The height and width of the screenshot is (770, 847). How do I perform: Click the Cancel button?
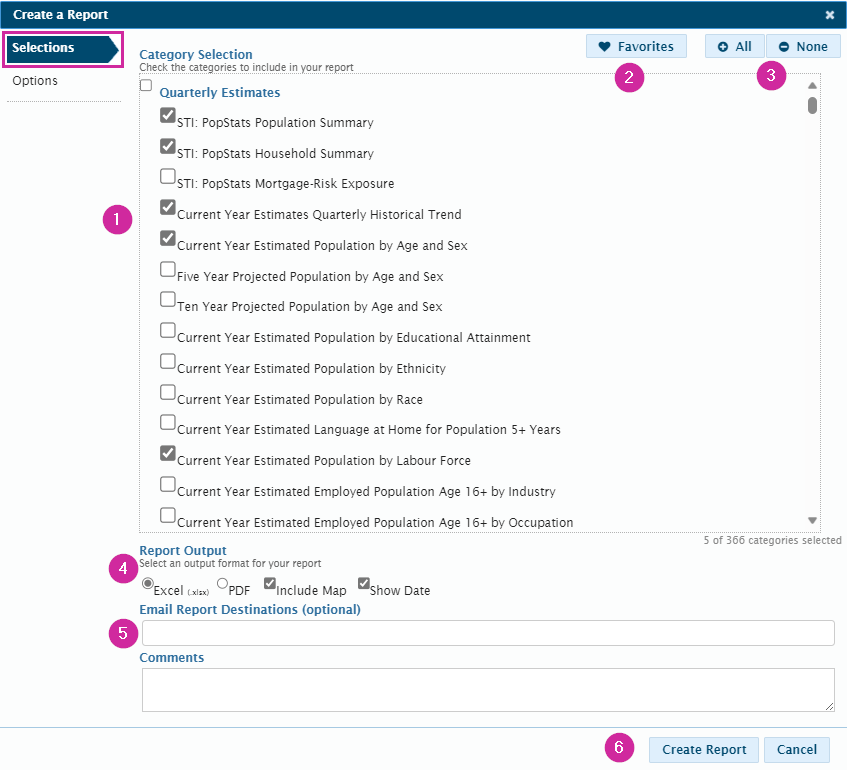pos(796,749)
